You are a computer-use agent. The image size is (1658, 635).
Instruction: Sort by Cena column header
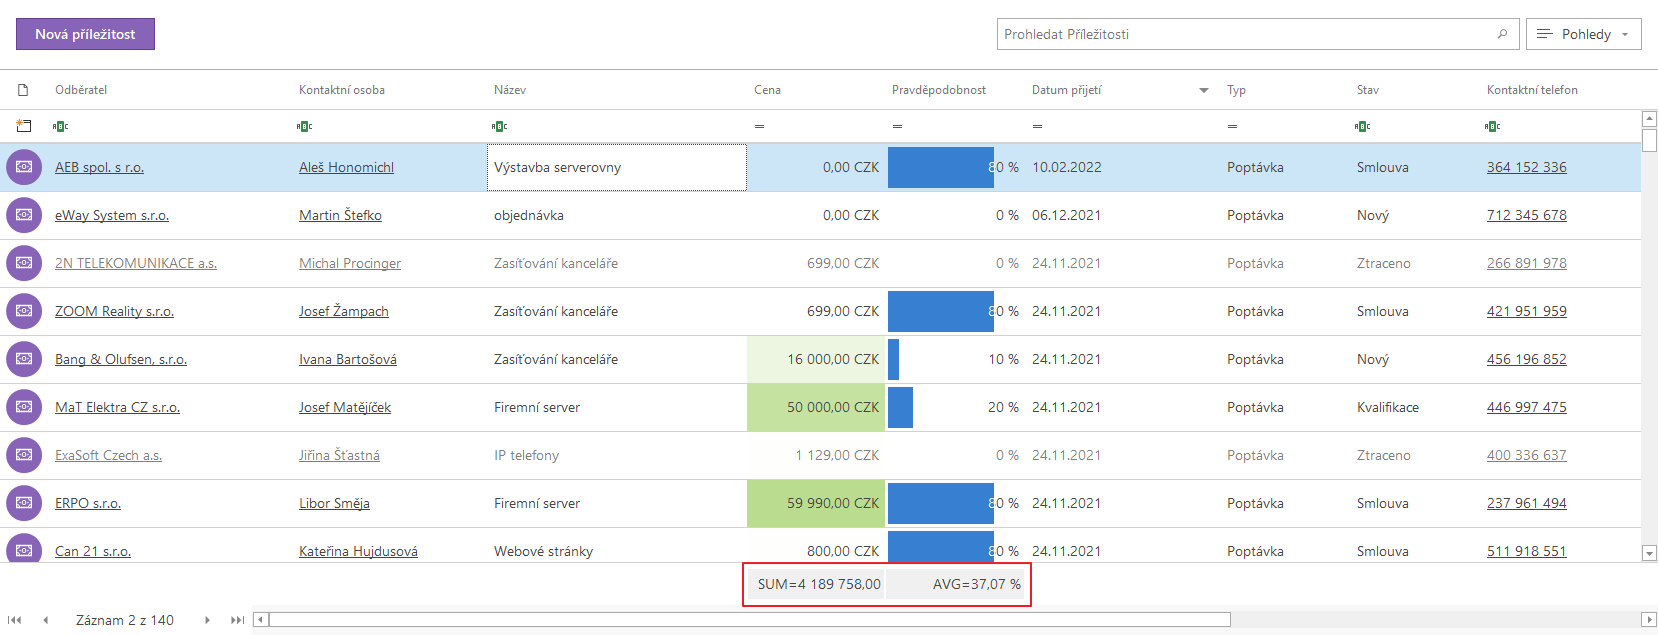[768, 90]
